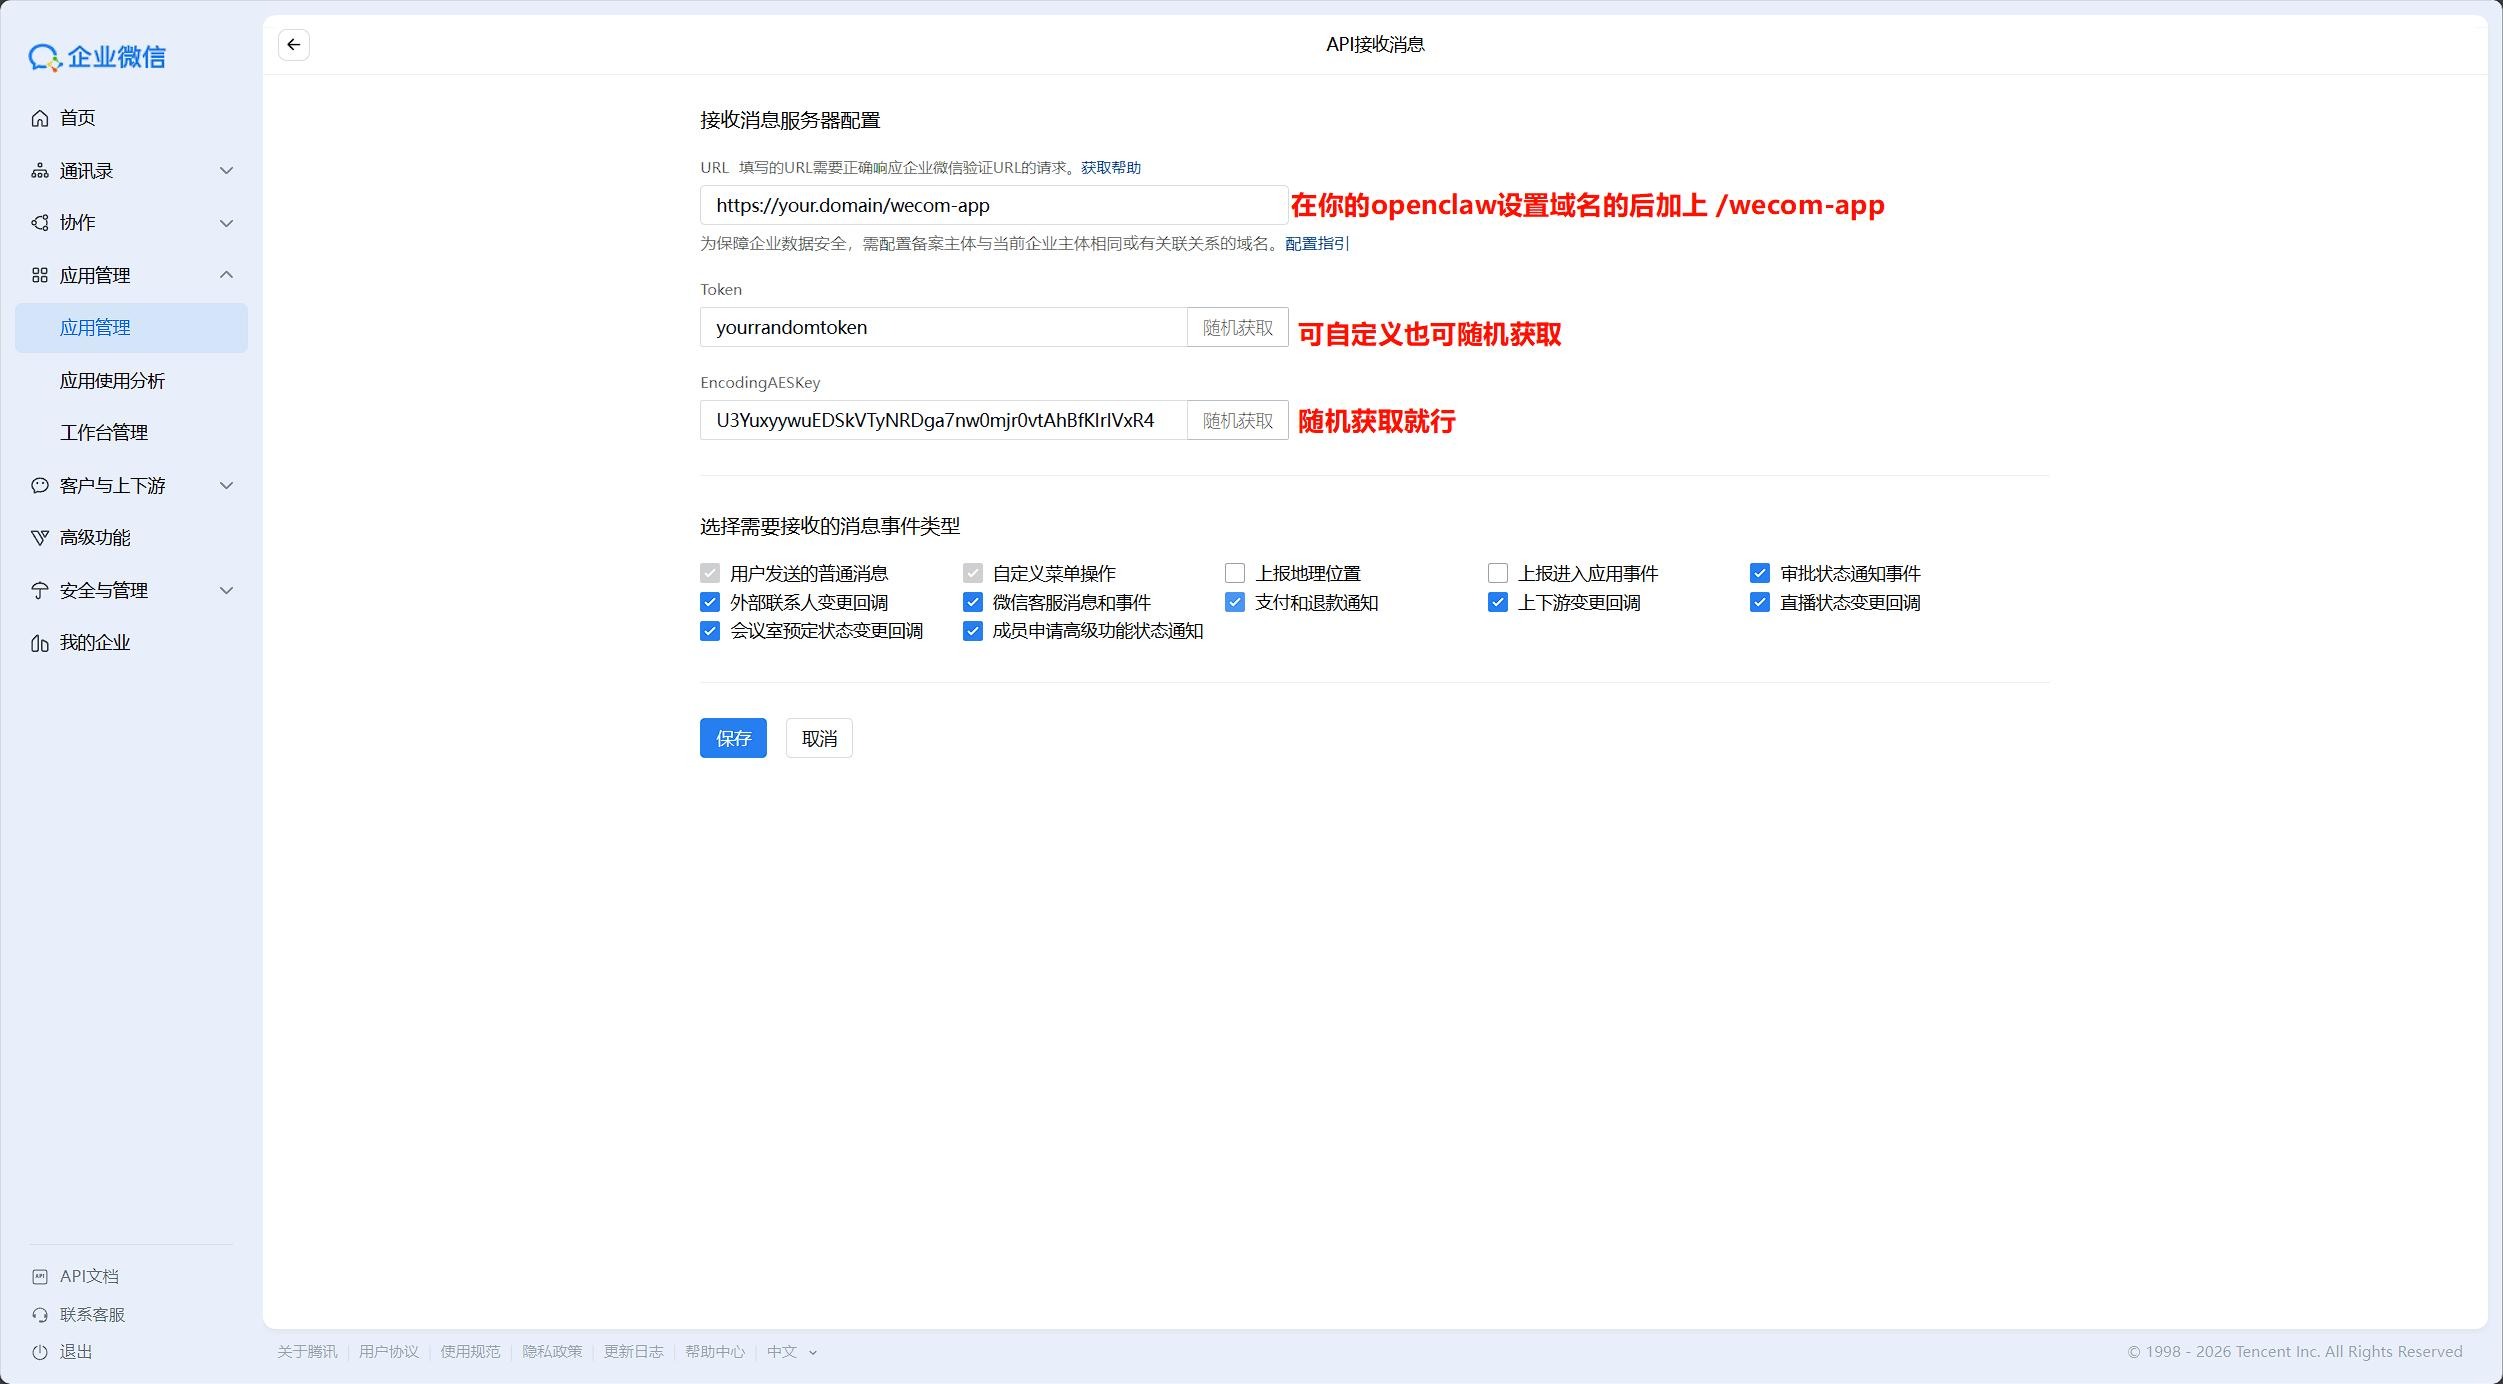Enable the 上报地理位置 checkbox

[1235, 573]
